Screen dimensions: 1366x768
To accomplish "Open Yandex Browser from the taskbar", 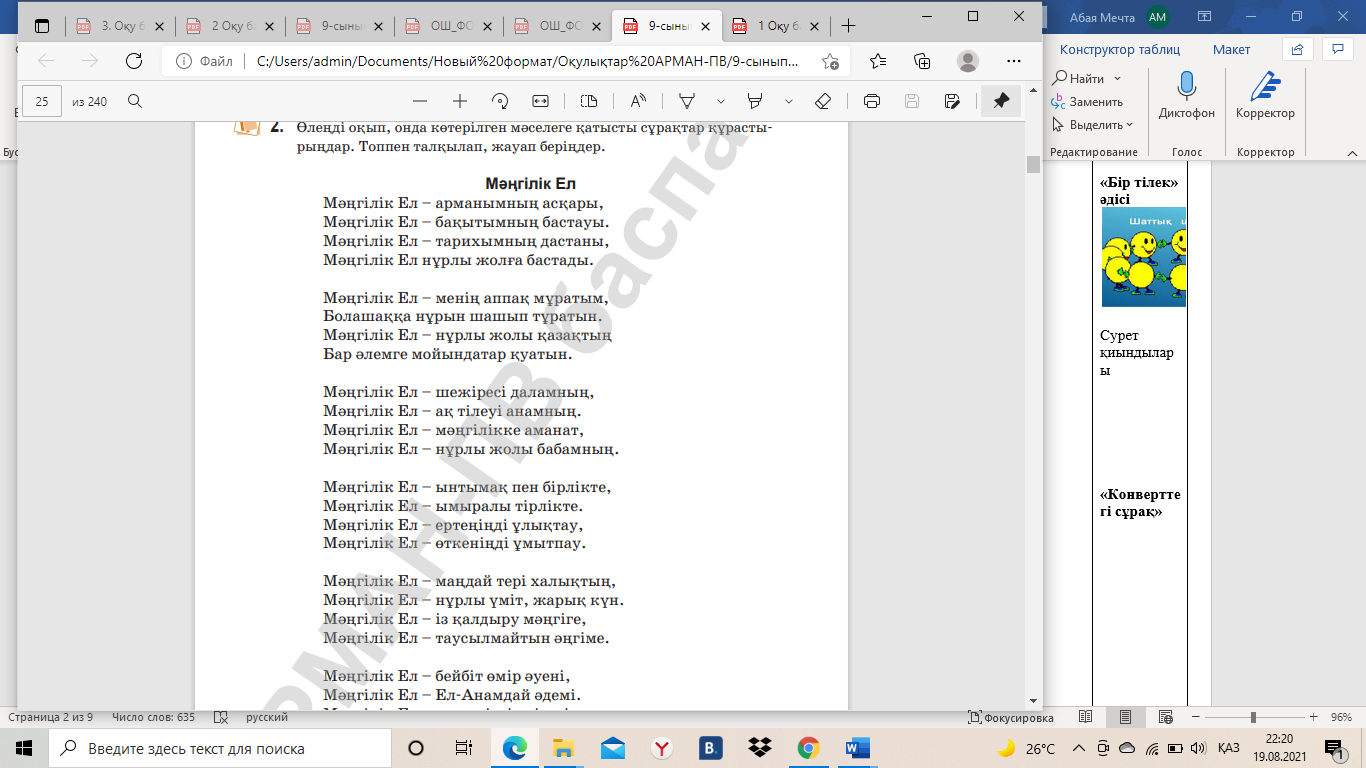I will 661,748.
